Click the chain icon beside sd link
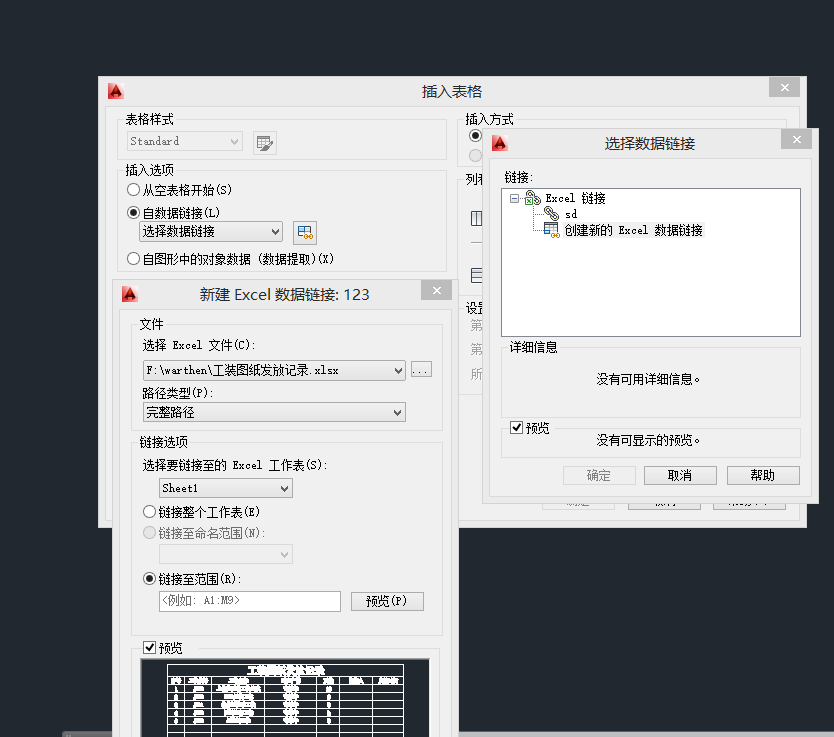Image resolution: width=834 pixels, height=737 pixels. click(552, 214)
